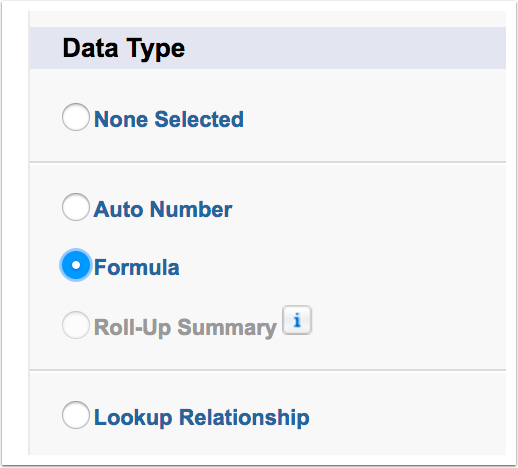Click the Lookup Relationship label text
The width and height of the screenshot is (518, 468).
coord(202,417)
